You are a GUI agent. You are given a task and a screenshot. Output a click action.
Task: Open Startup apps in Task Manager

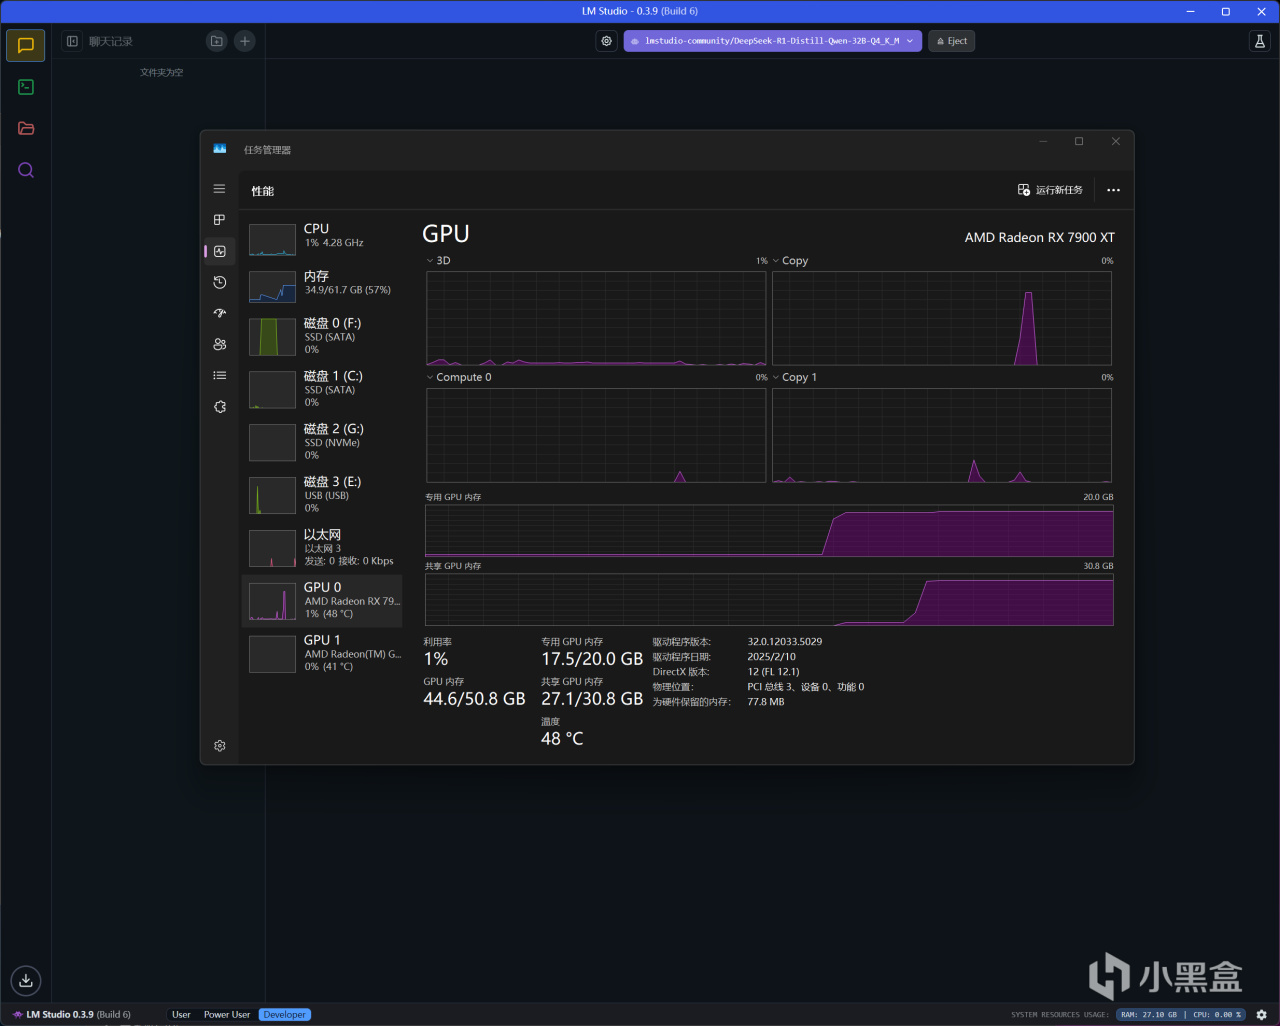point(220,313)
